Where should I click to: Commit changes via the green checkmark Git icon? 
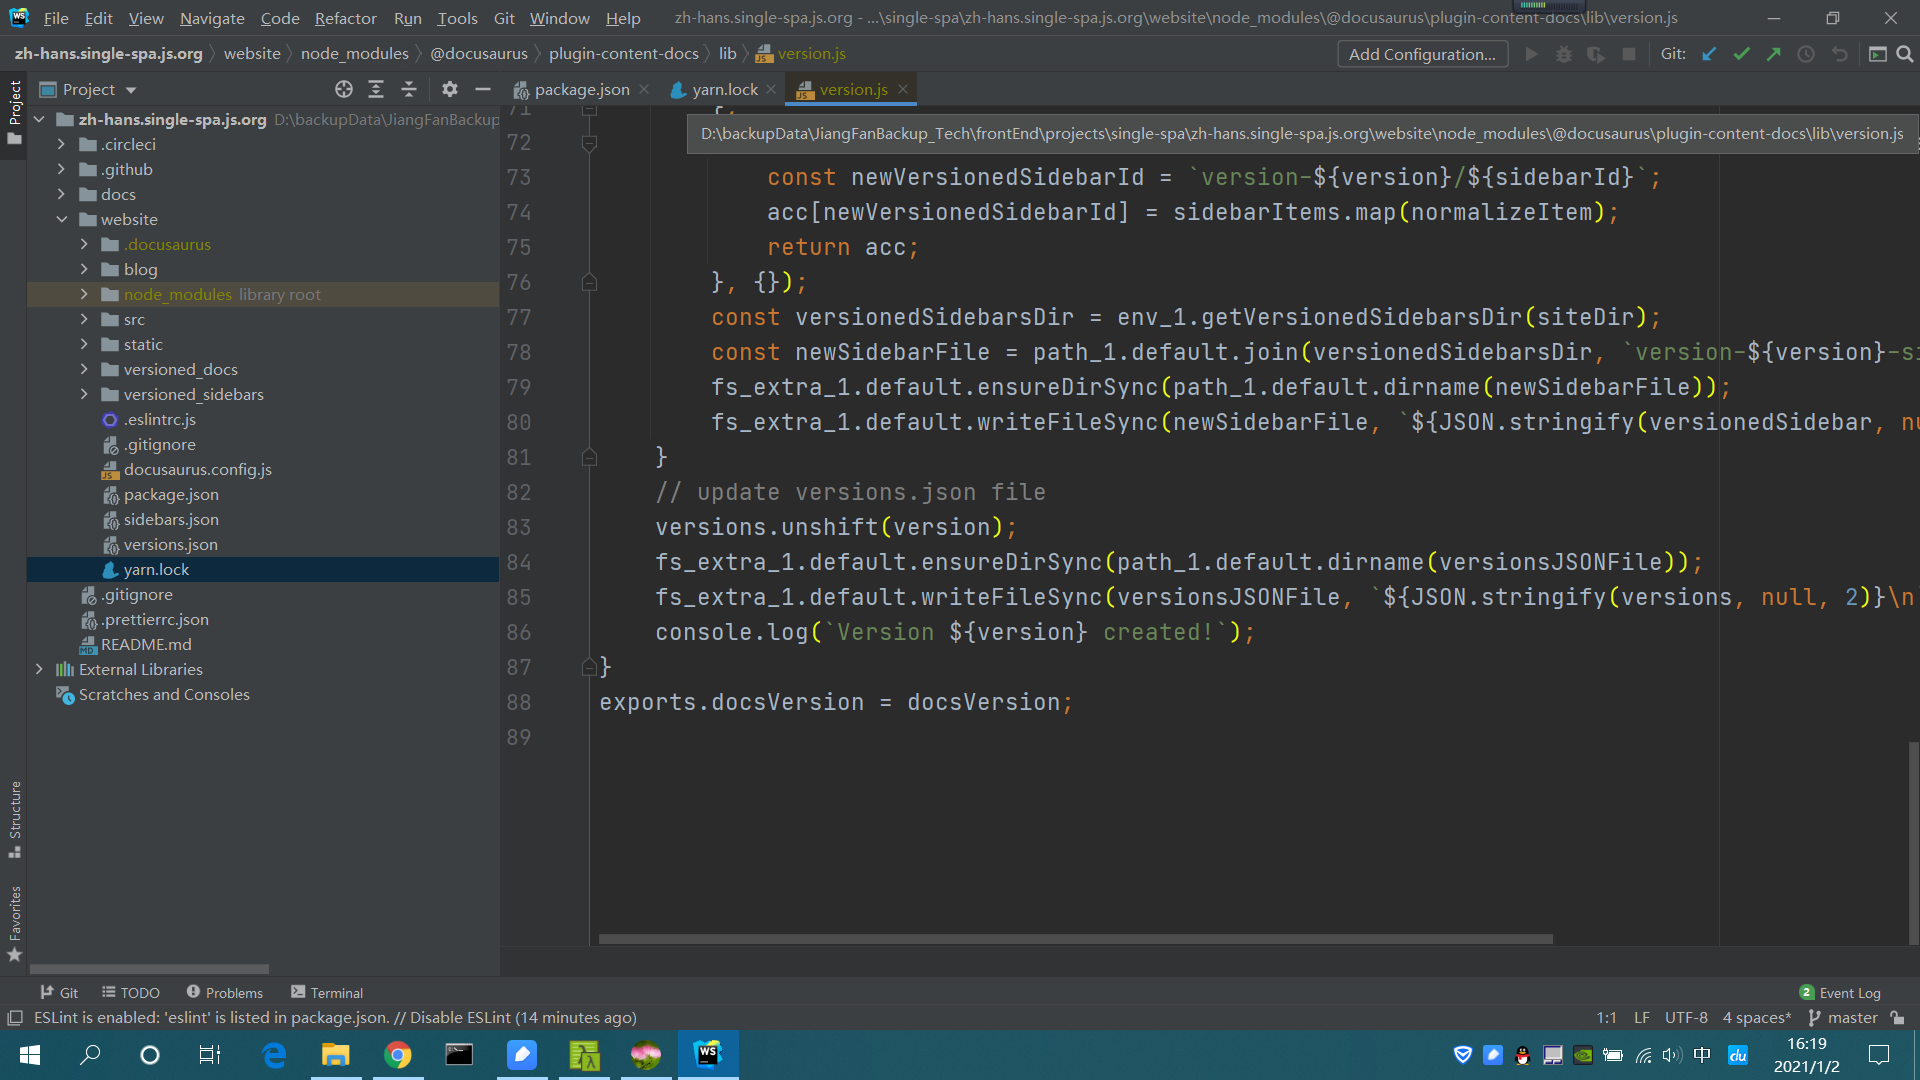coord(1742,54)
